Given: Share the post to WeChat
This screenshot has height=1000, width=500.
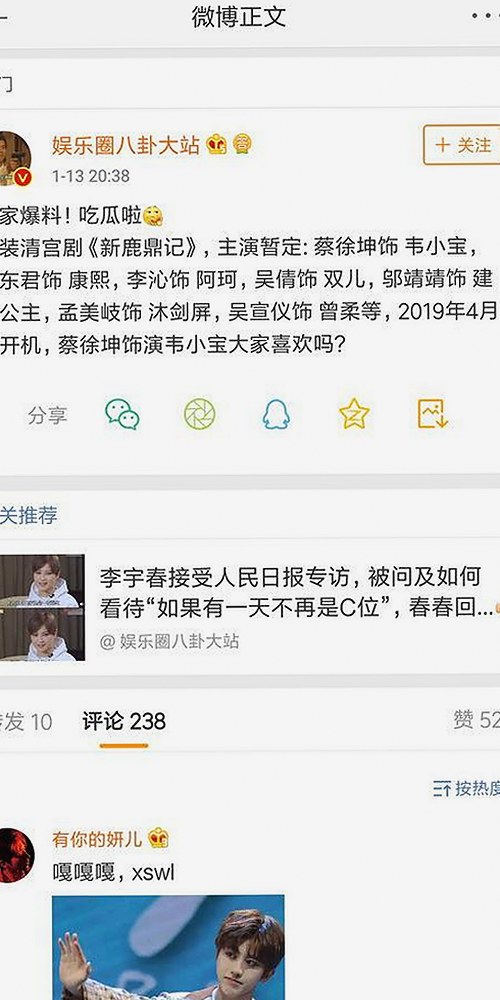Looking at the screenshot, I should 122,414.
